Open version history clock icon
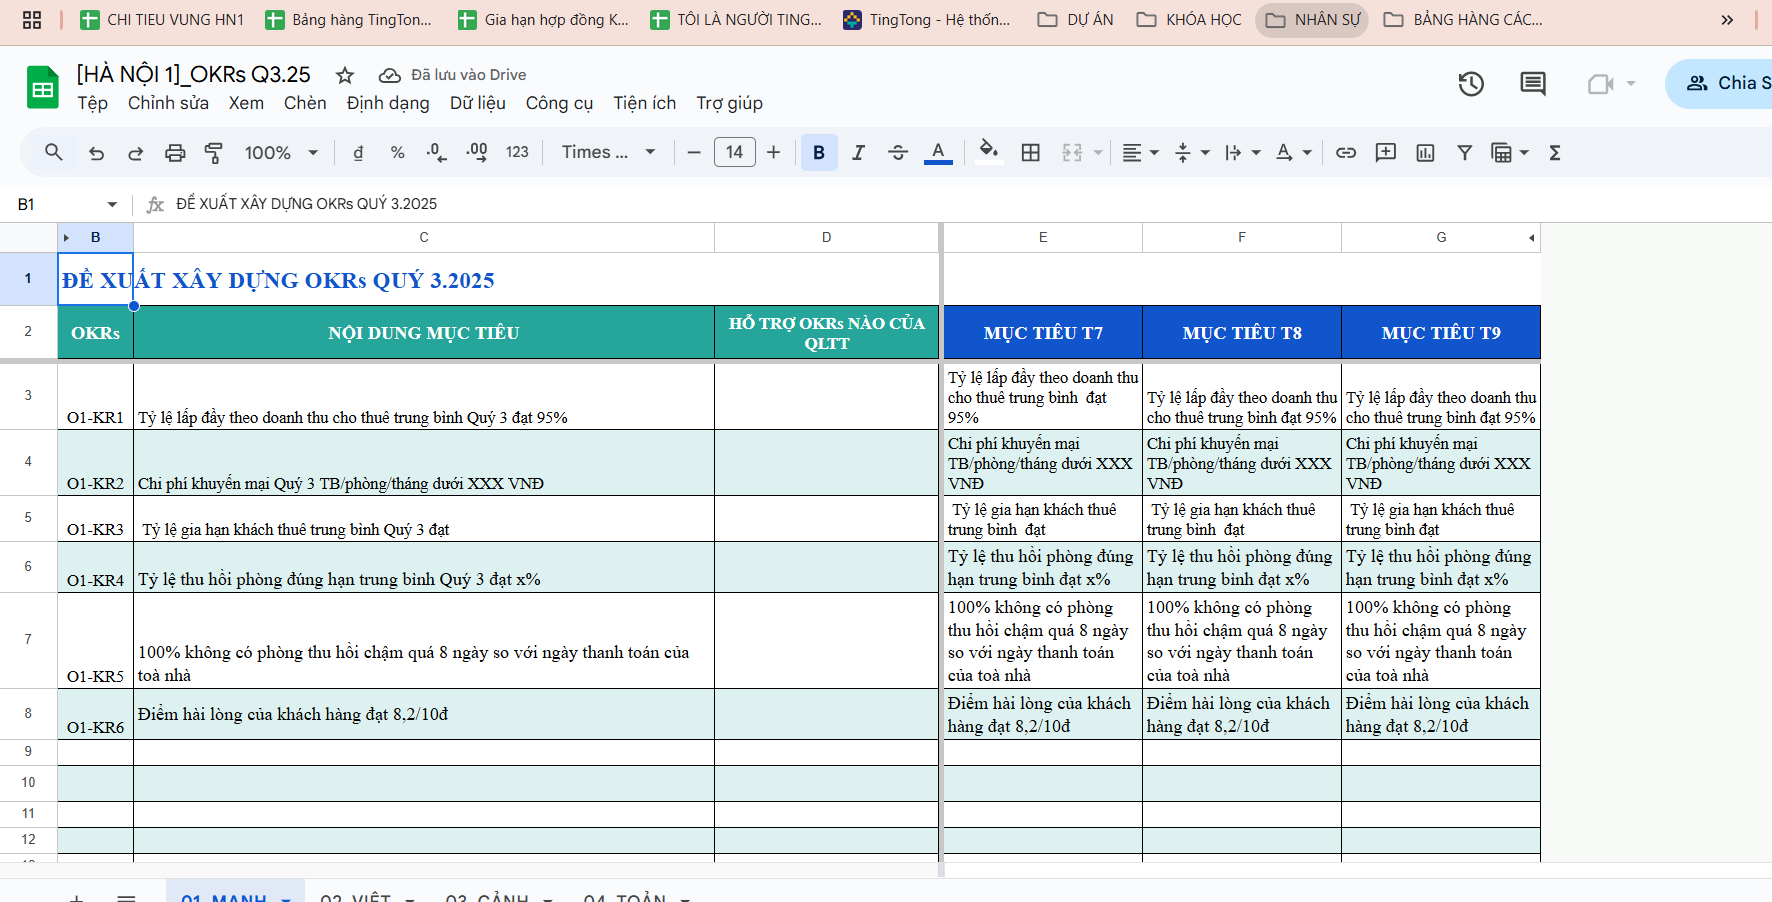 click(1470, 84)
